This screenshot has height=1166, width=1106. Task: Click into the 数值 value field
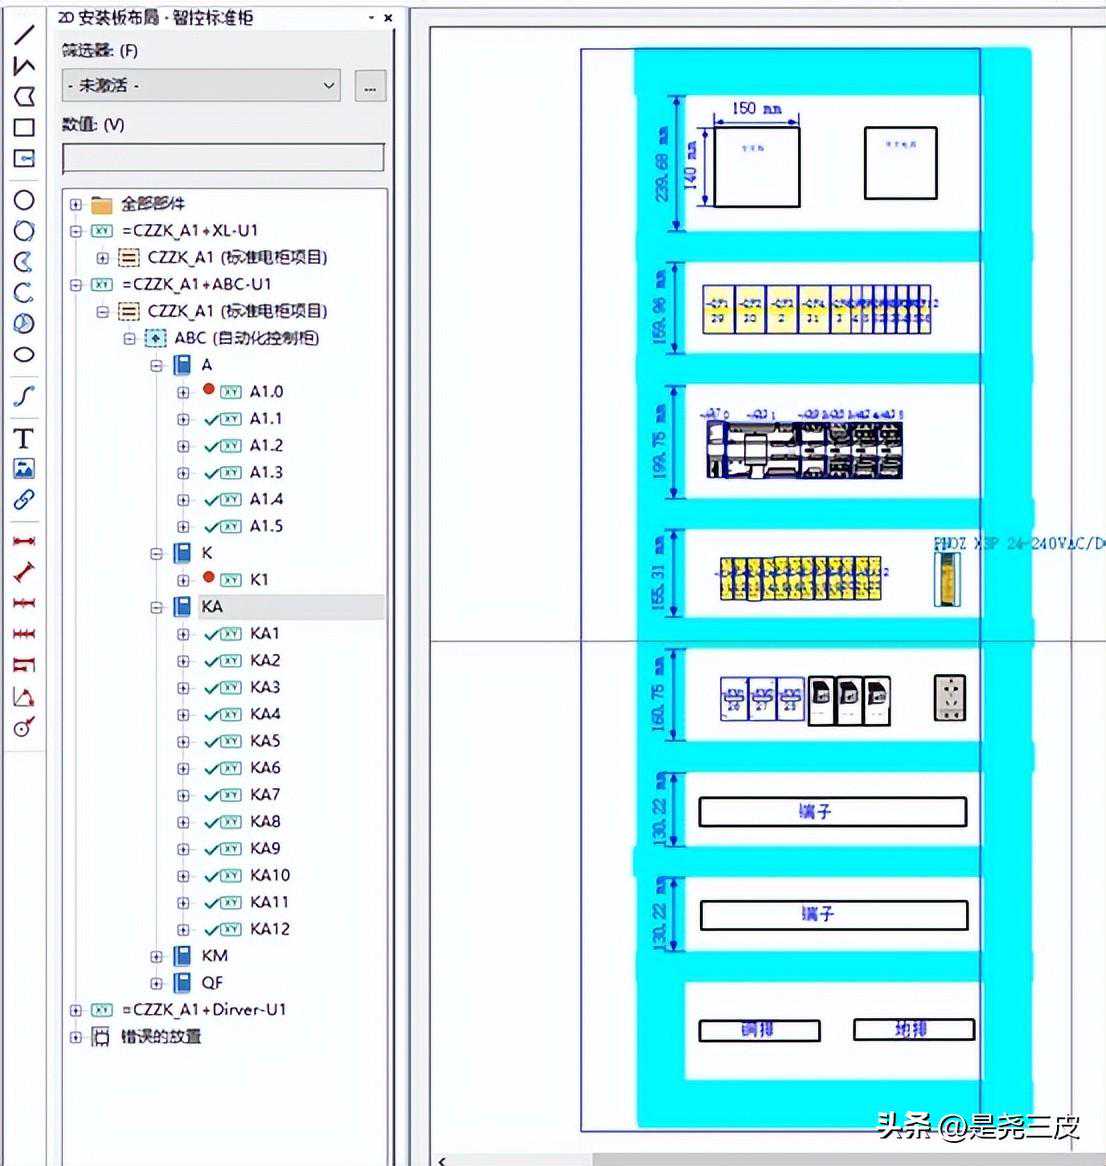click(x=223, y=157)
